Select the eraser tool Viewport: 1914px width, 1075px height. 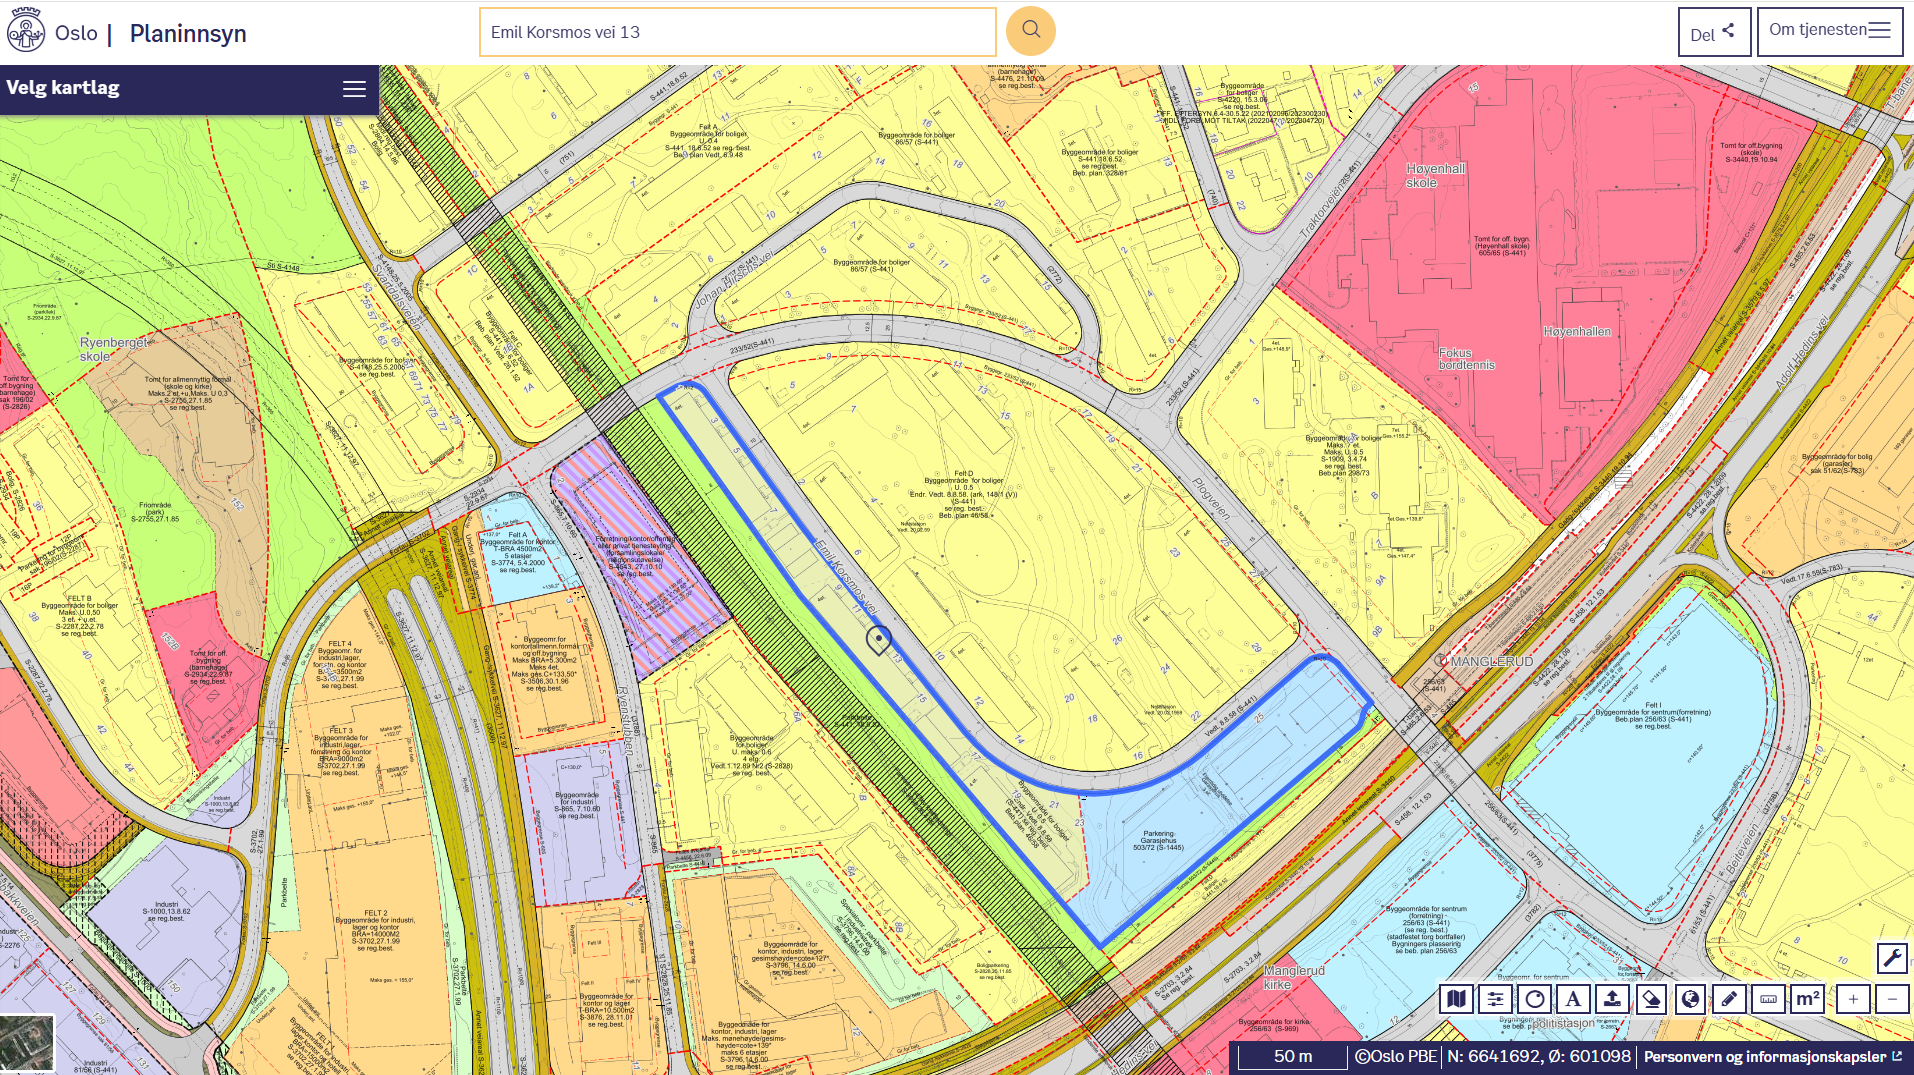point(1651,998)
